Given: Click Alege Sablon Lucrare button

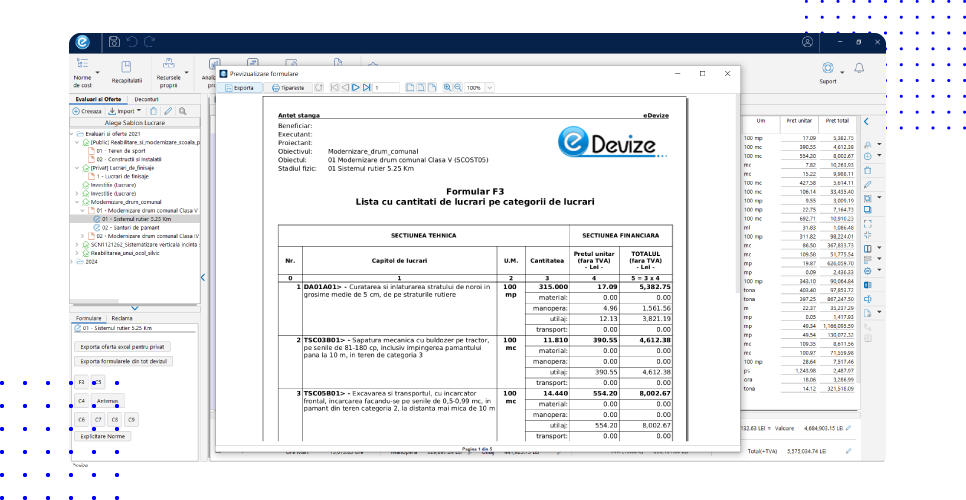Looking at the screenshot, I should click(135, 123).
